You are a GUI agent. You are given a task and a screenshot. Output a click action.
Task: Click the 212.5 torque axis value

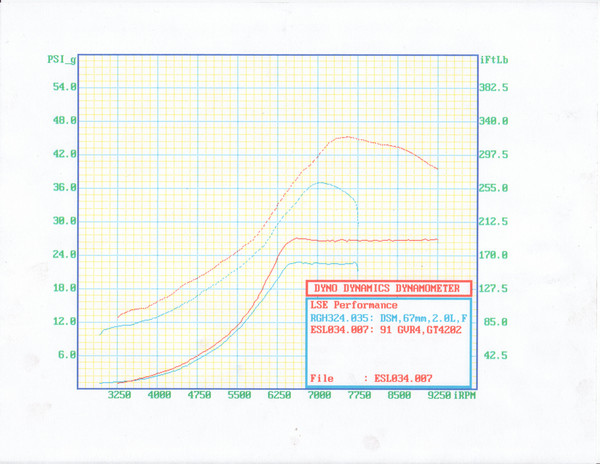[x=494, y=221]
